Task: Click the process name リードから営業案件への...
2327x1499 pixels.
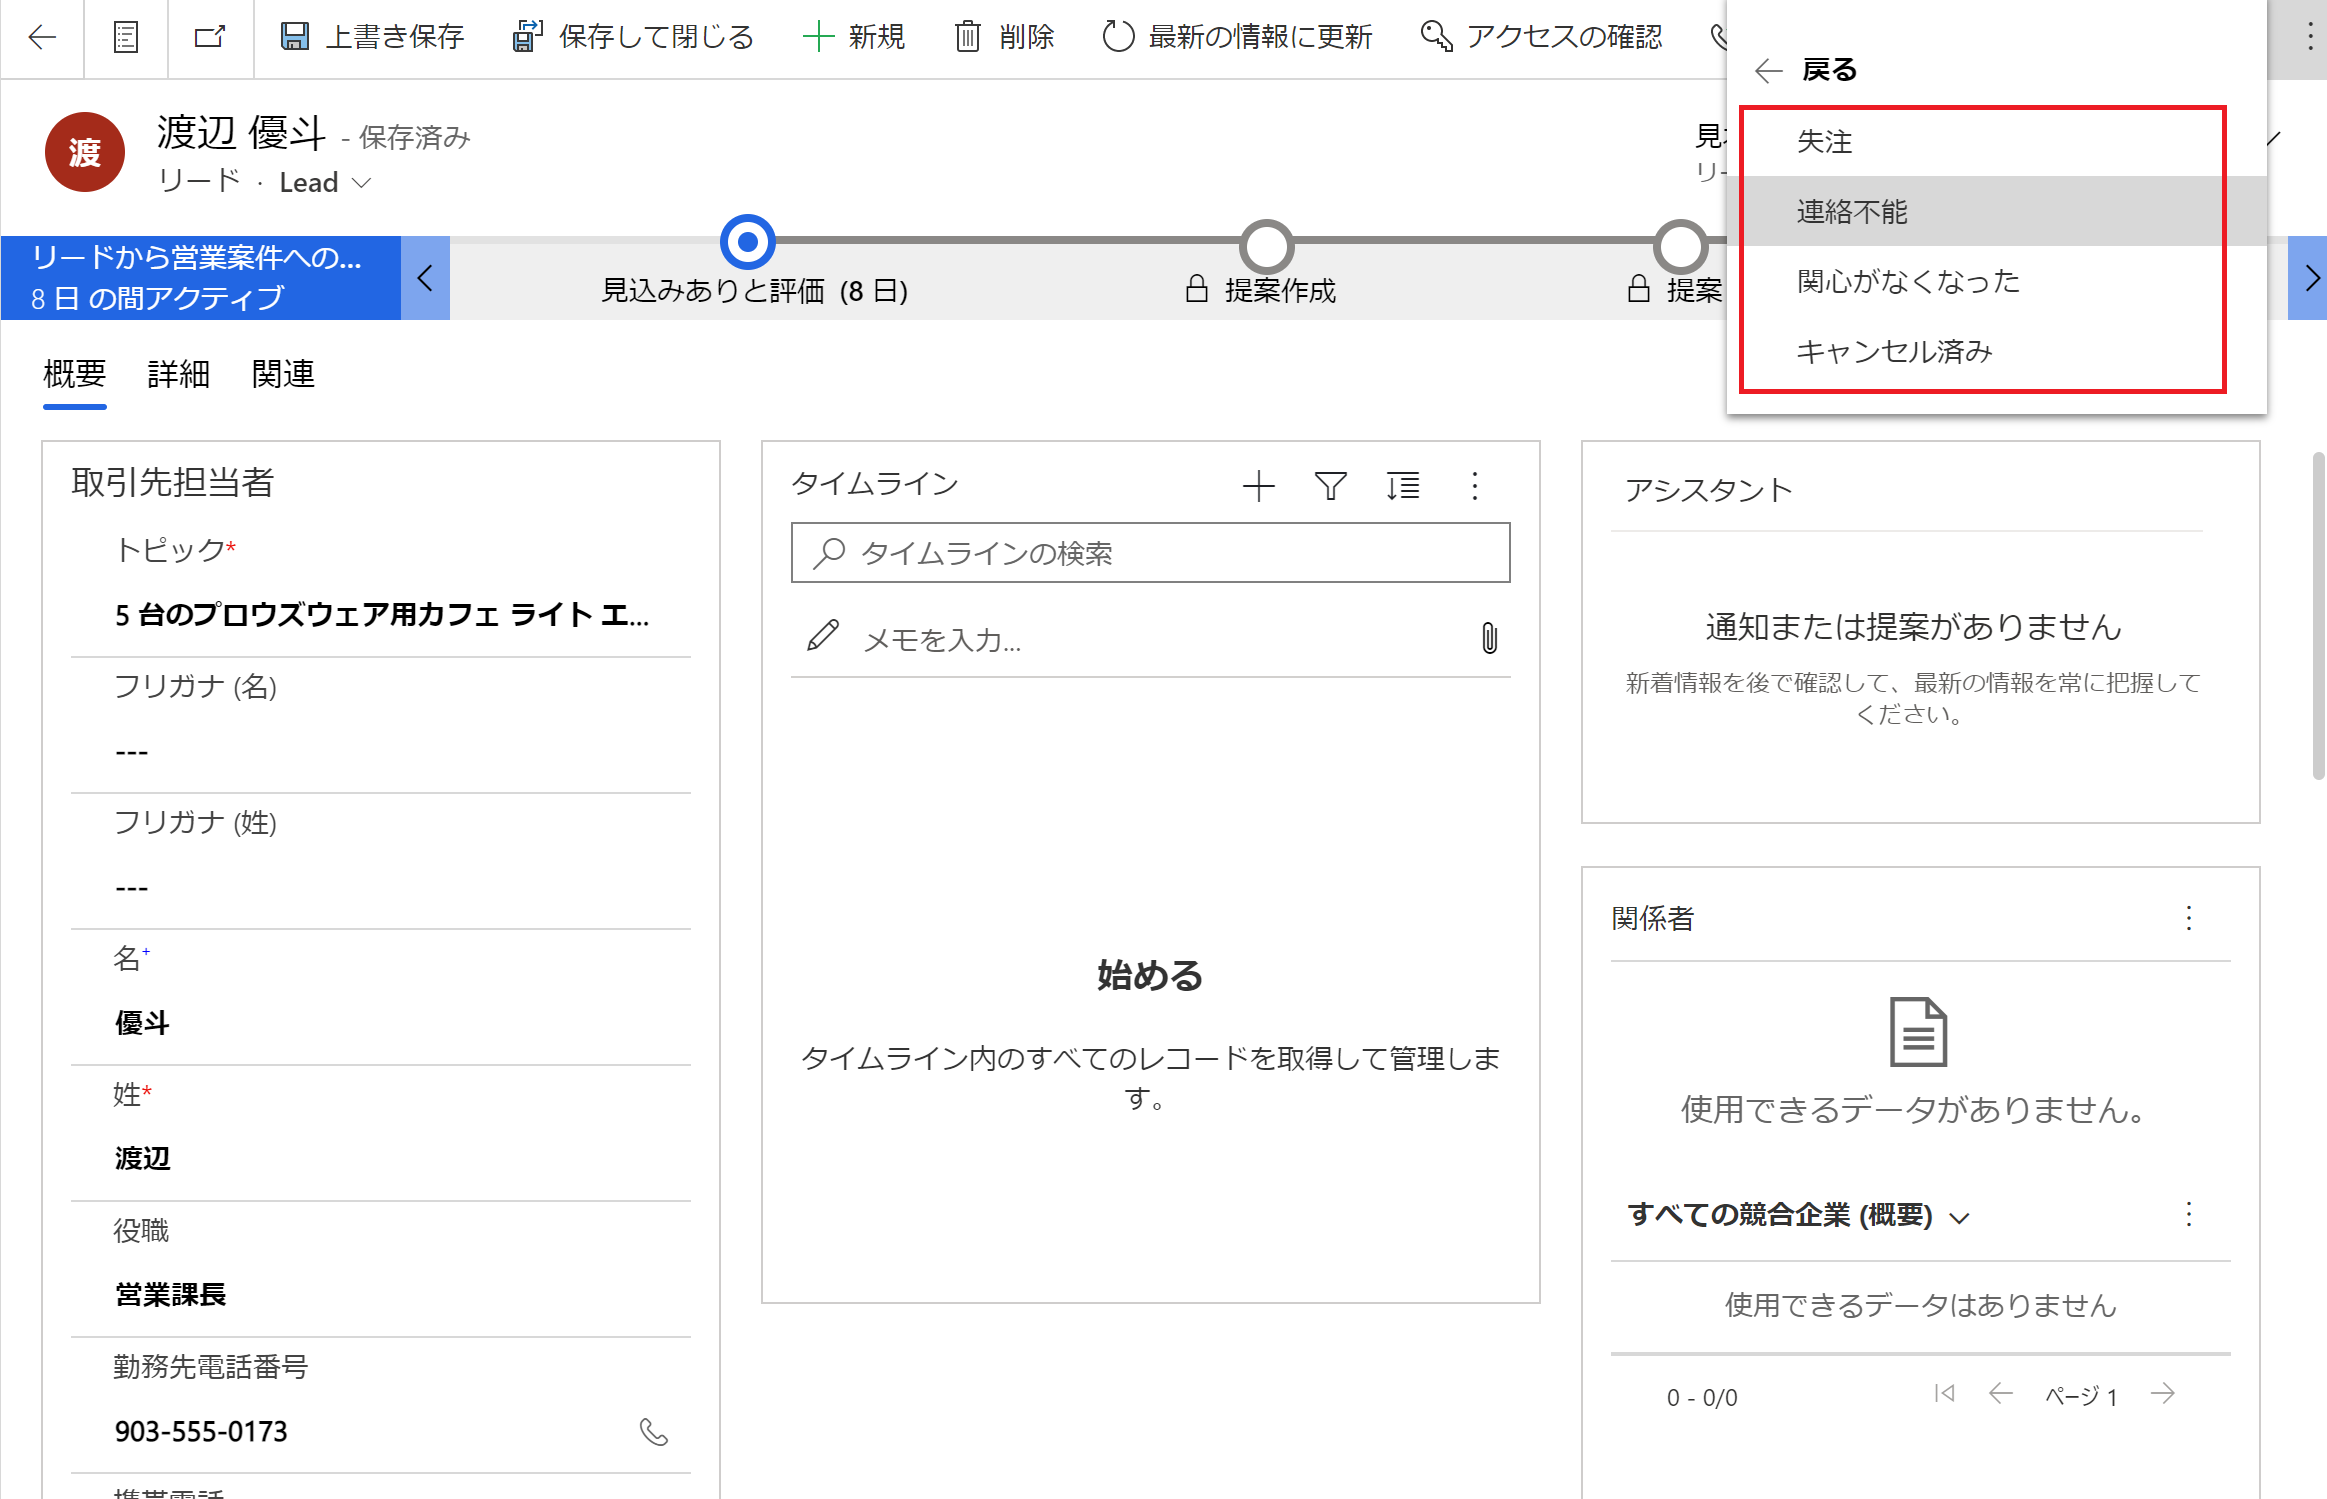Action: tap(197, 258)
